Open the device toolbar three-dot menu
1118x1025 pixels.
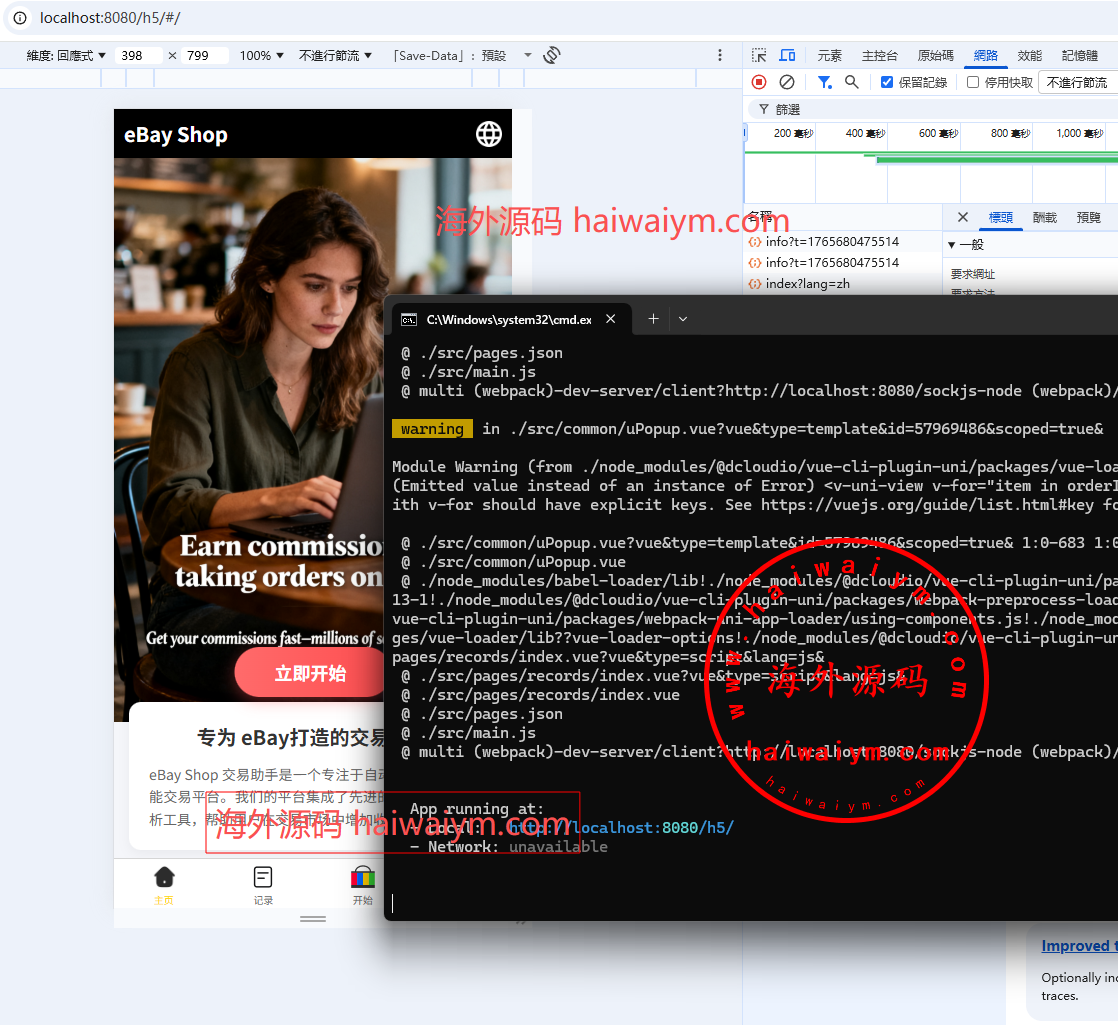(x=720, y=56)
